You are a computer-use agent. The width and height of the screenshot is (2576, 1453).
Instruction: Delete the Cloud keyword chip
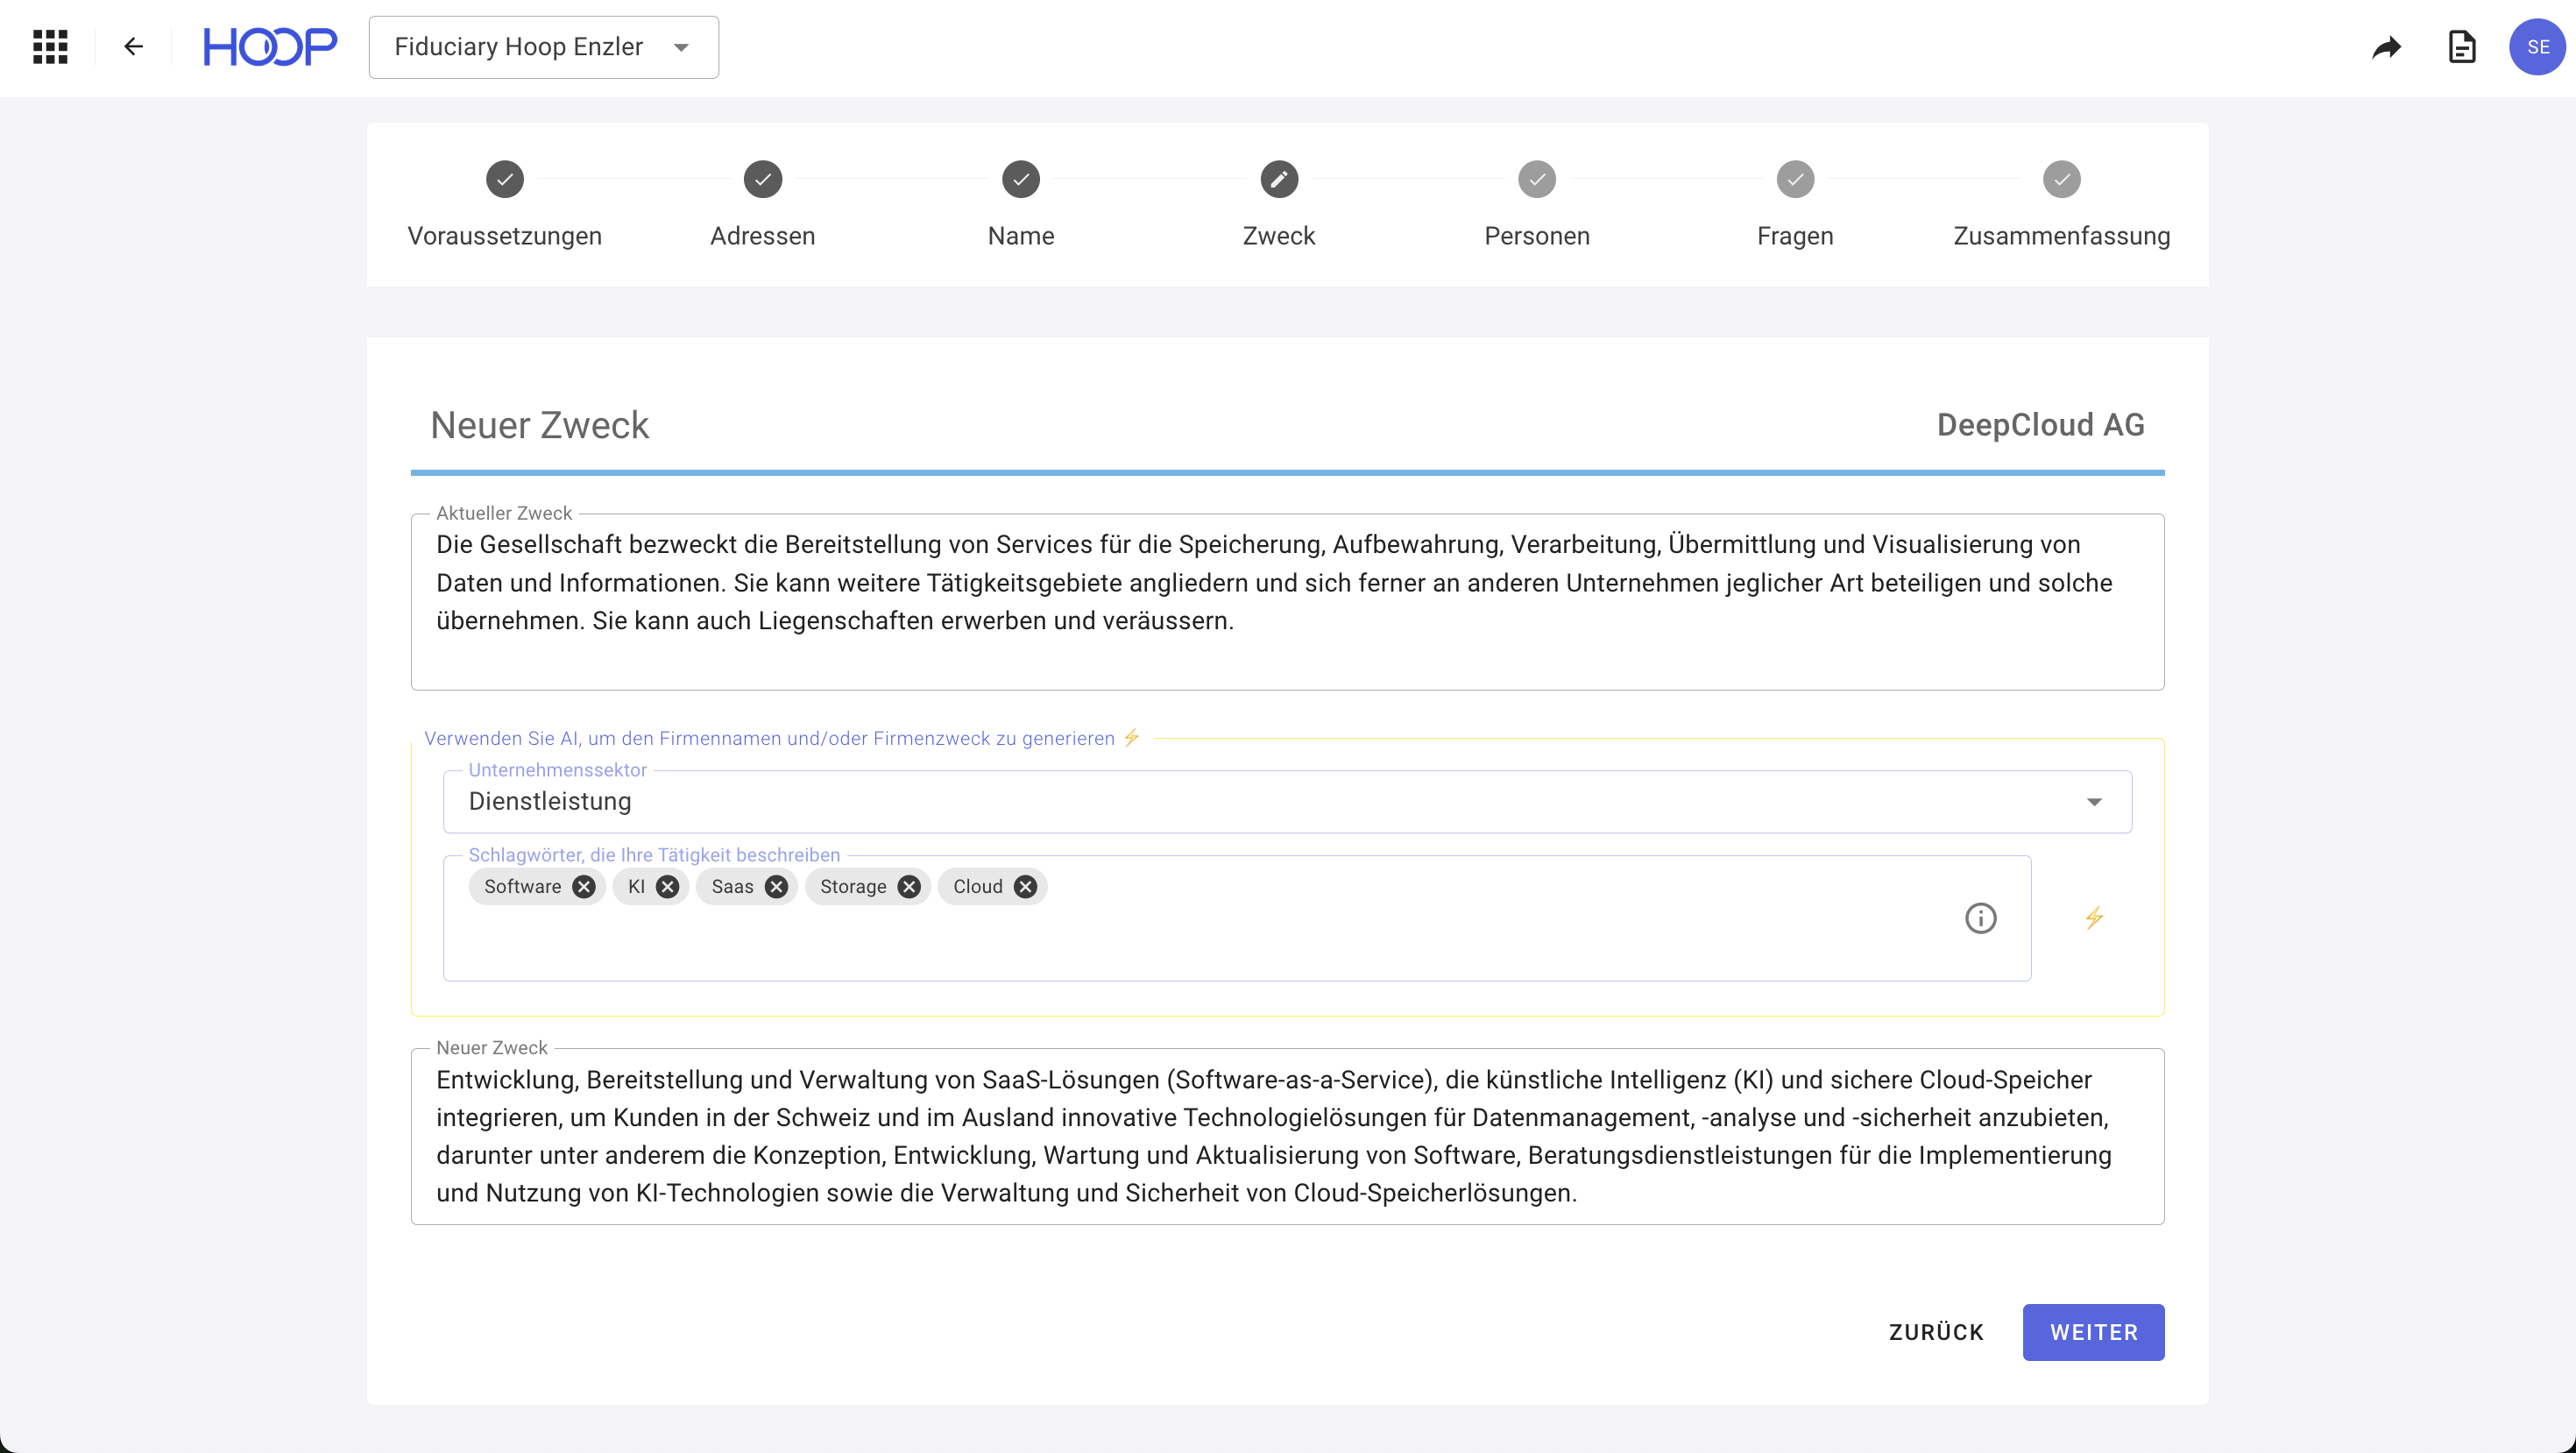click(1025, 887)
